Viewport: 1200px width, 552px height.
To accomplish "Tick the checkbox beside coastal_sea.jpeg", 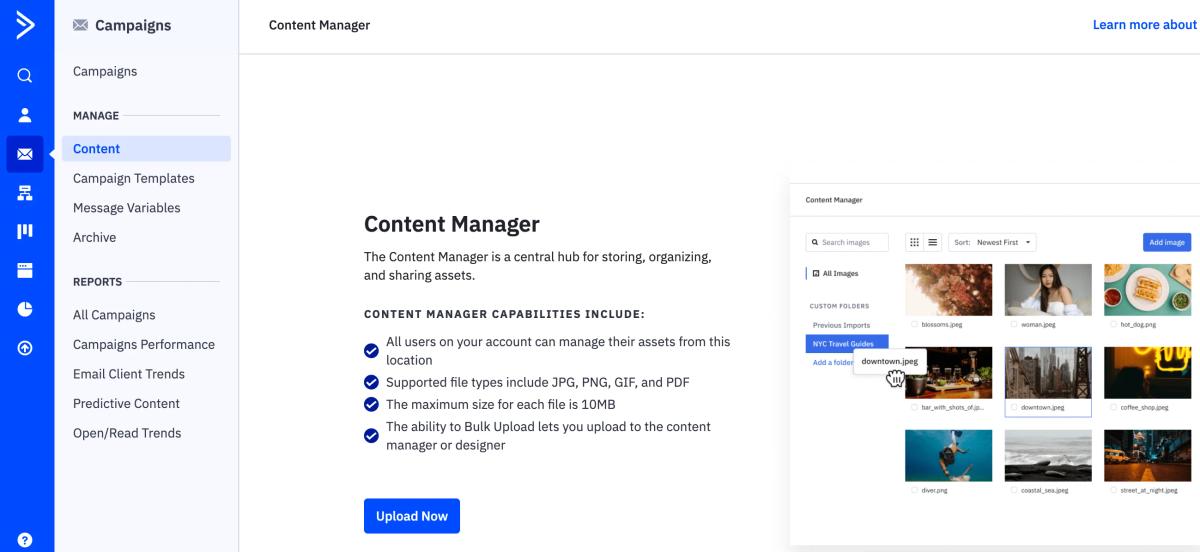I will (1014, 491).
